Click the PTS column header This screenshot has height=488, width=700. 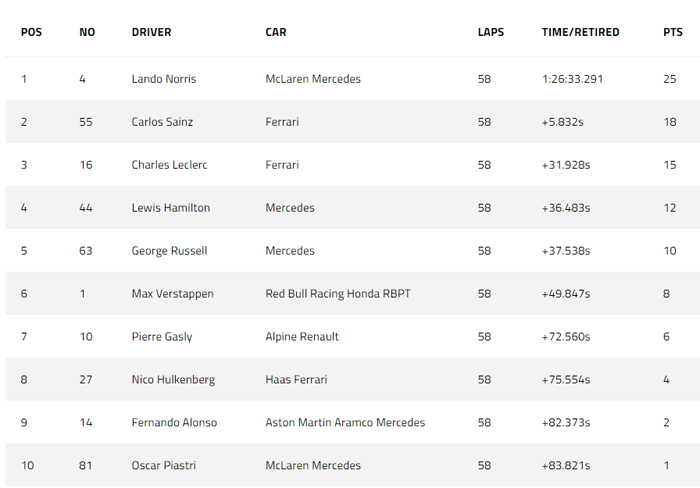point(673,32)
